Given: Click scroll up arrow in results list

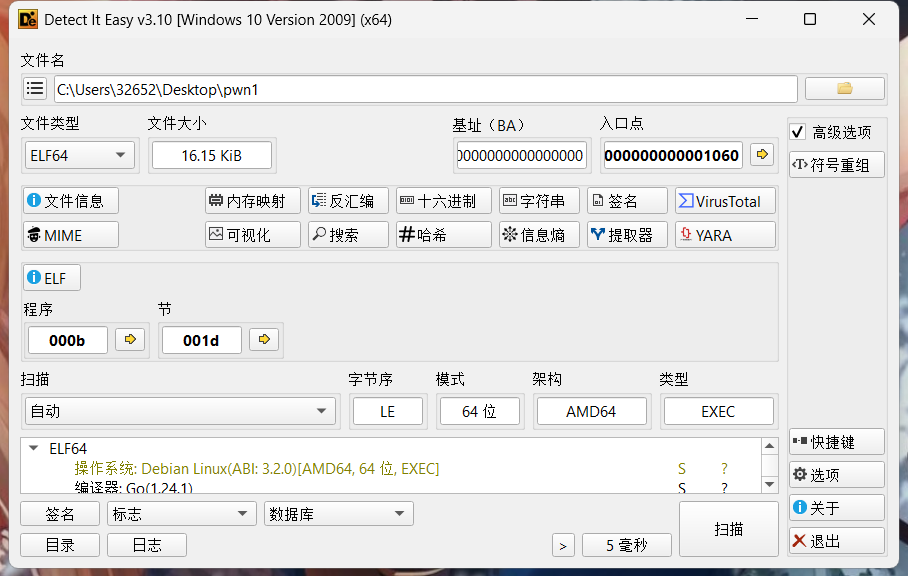Looking at the screenshot, I should point(769,446).
